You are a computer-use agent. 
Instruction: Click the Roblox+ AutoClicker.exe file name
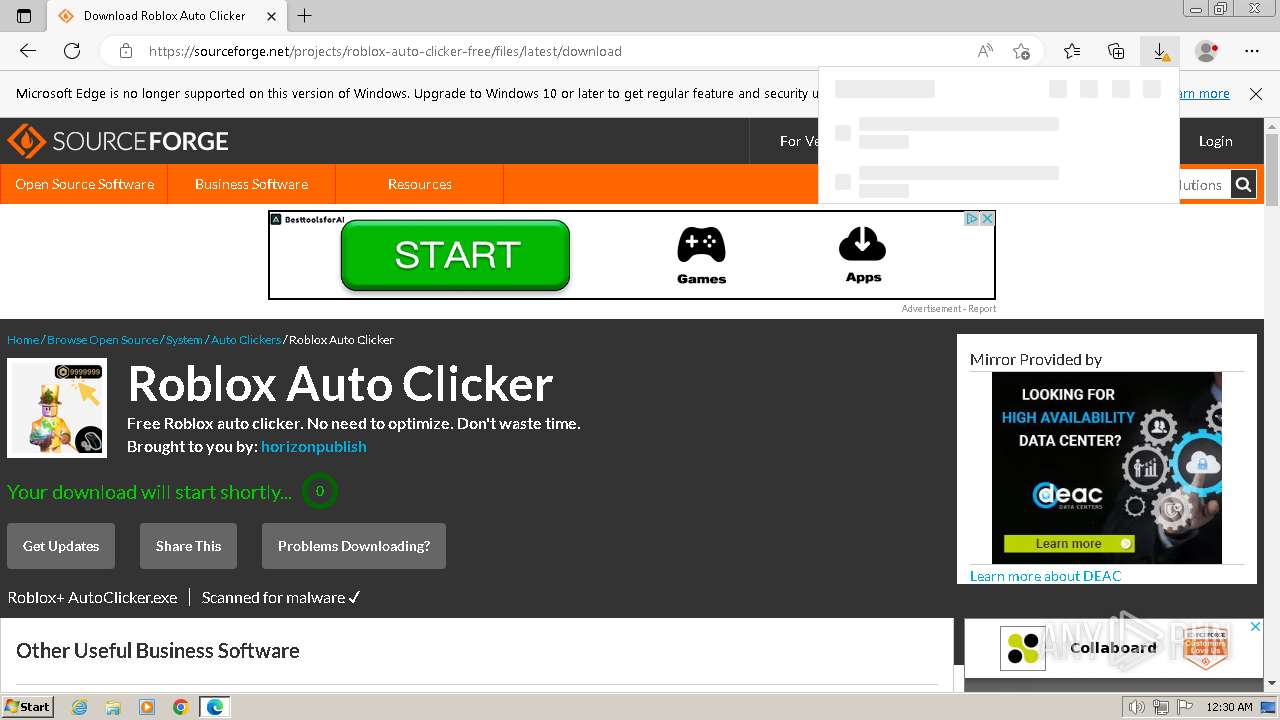[92, 597]
